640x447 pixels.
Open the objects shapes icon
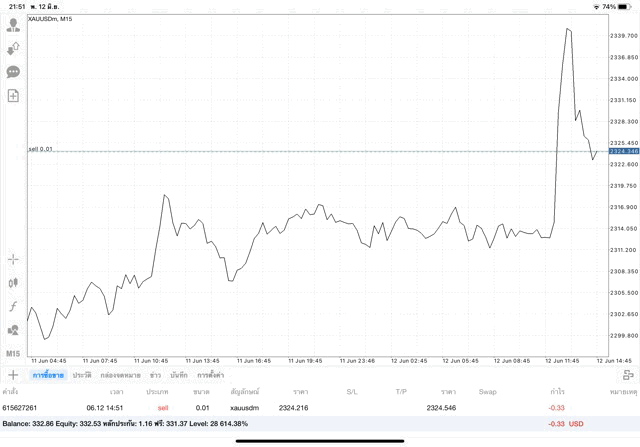(13, 330)
